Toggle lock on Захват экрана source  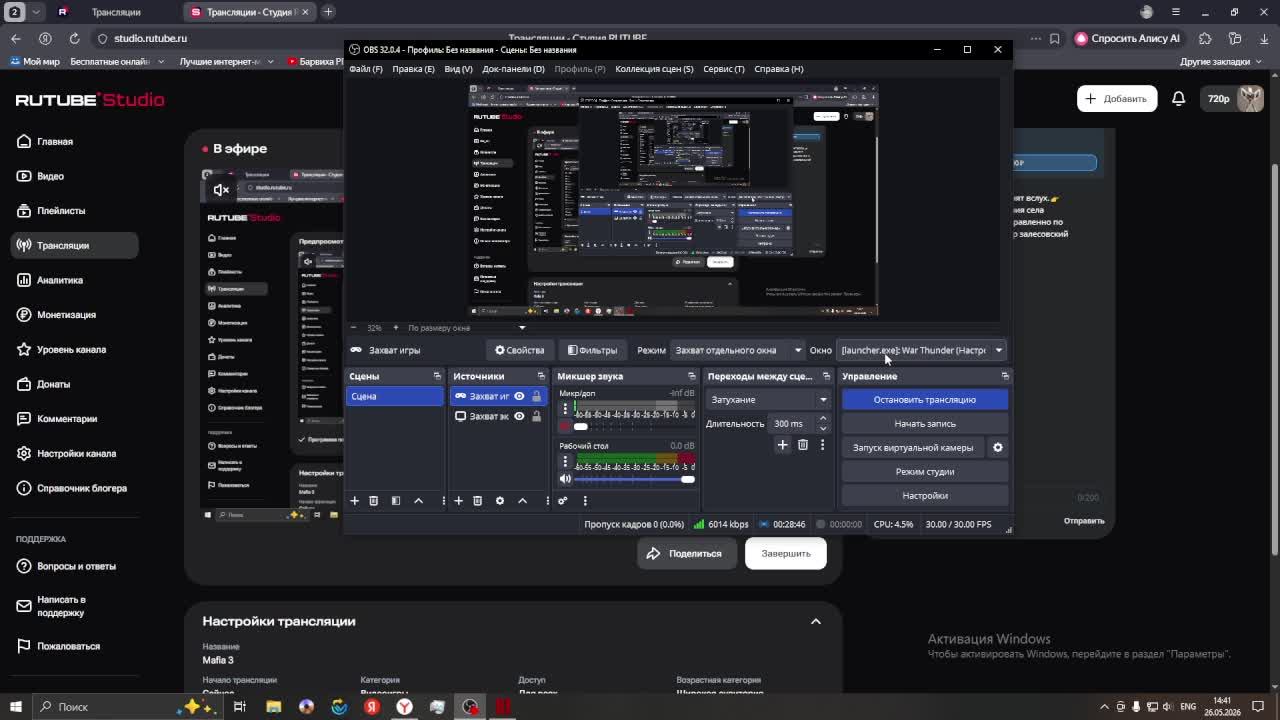coord(536,416)
